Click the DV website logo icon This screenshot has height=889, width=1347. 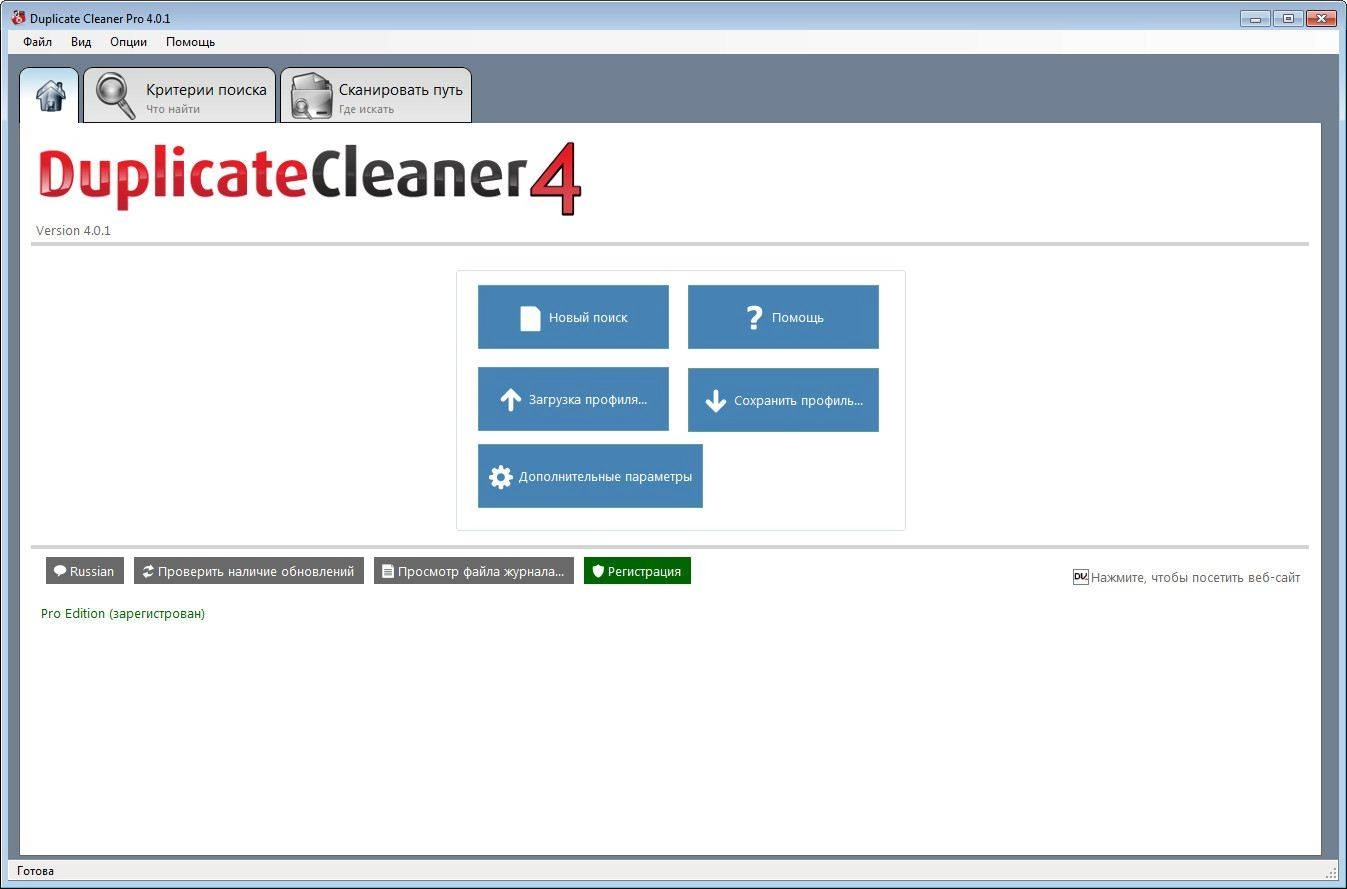tap(1080, 577)
